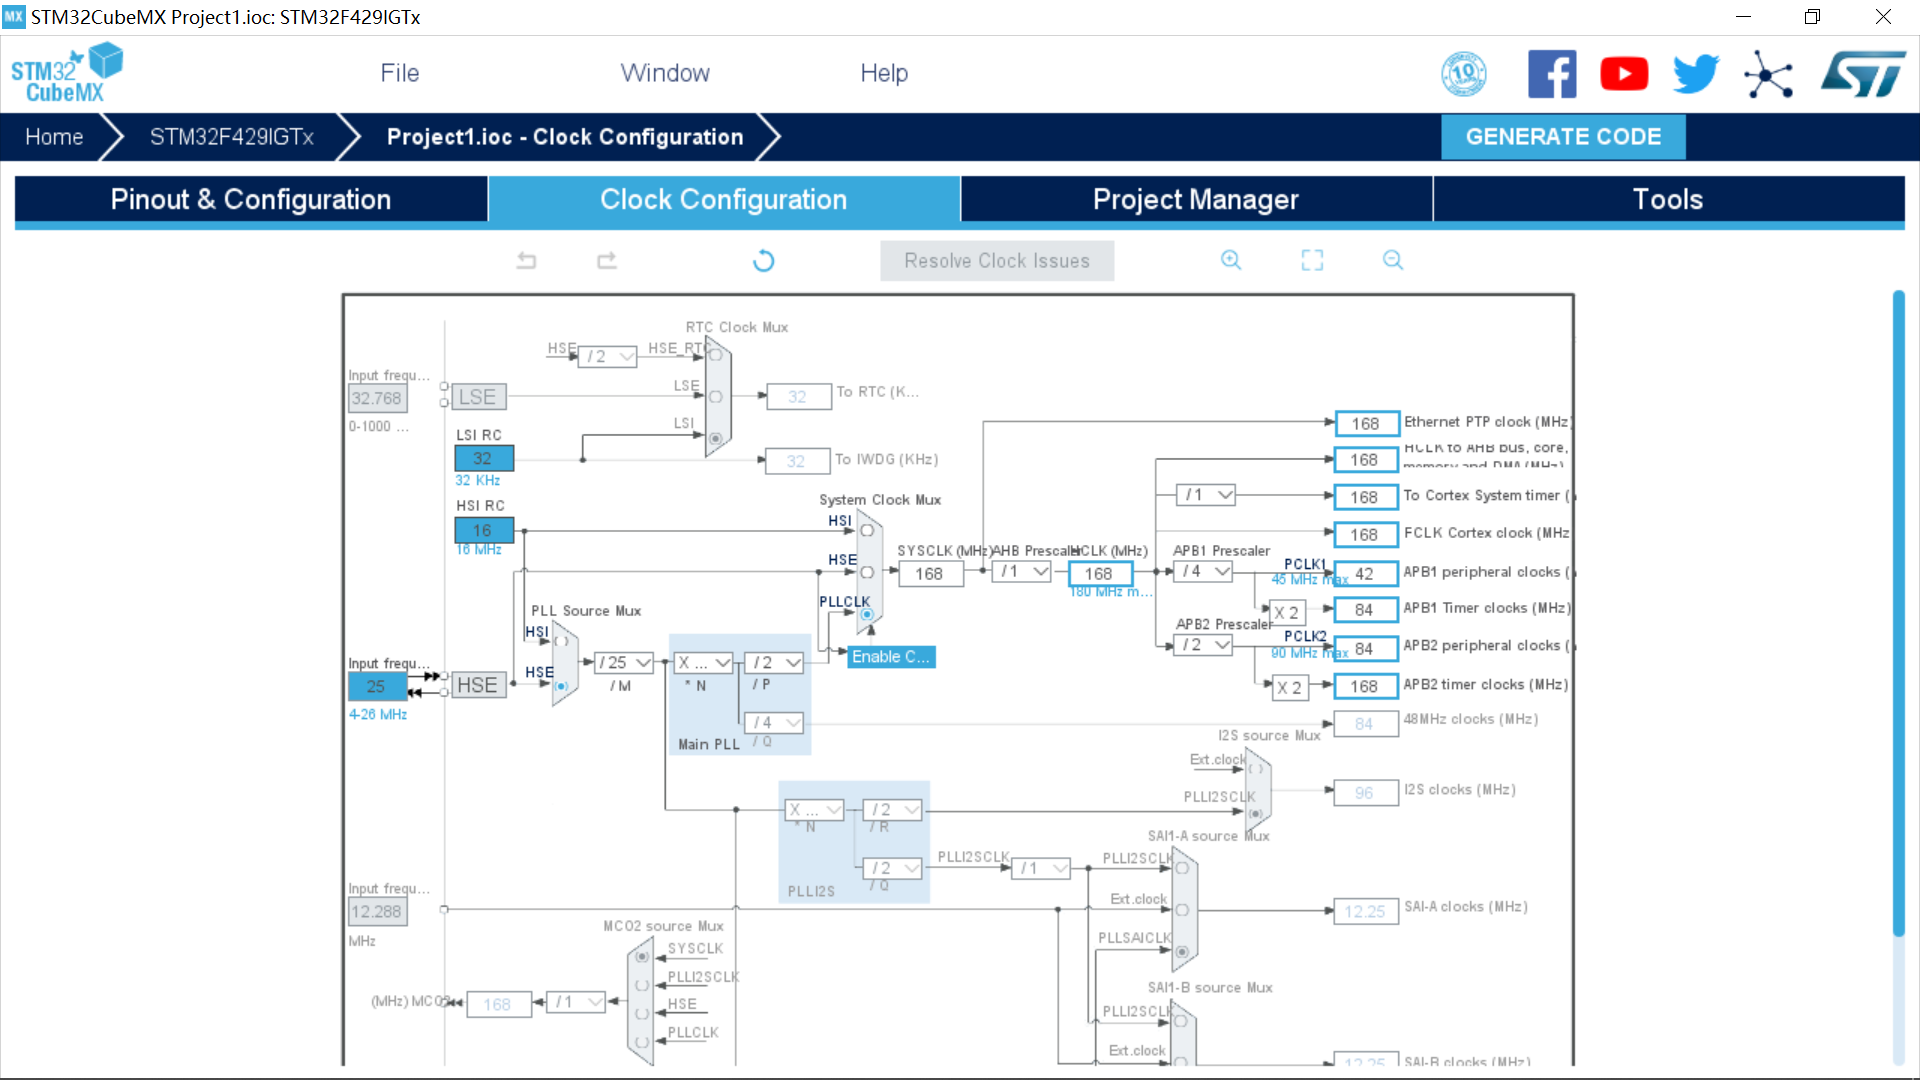Click the LSE input frequency field 32.768
The image size is (1920, 1080).
click(377, 398)
